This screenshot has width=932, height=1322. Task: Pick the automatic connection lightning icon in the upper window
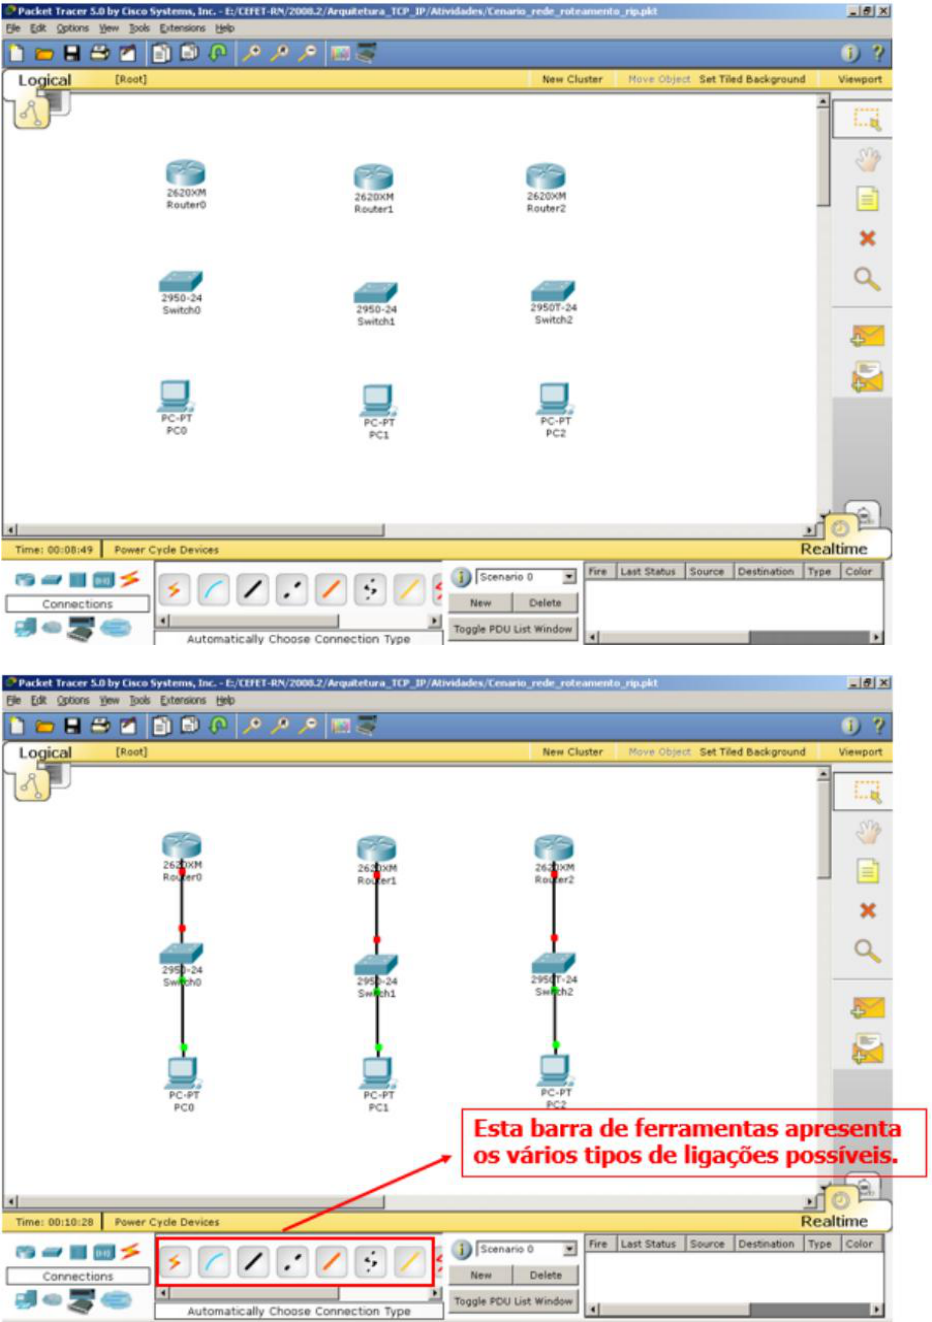point(174,590)
